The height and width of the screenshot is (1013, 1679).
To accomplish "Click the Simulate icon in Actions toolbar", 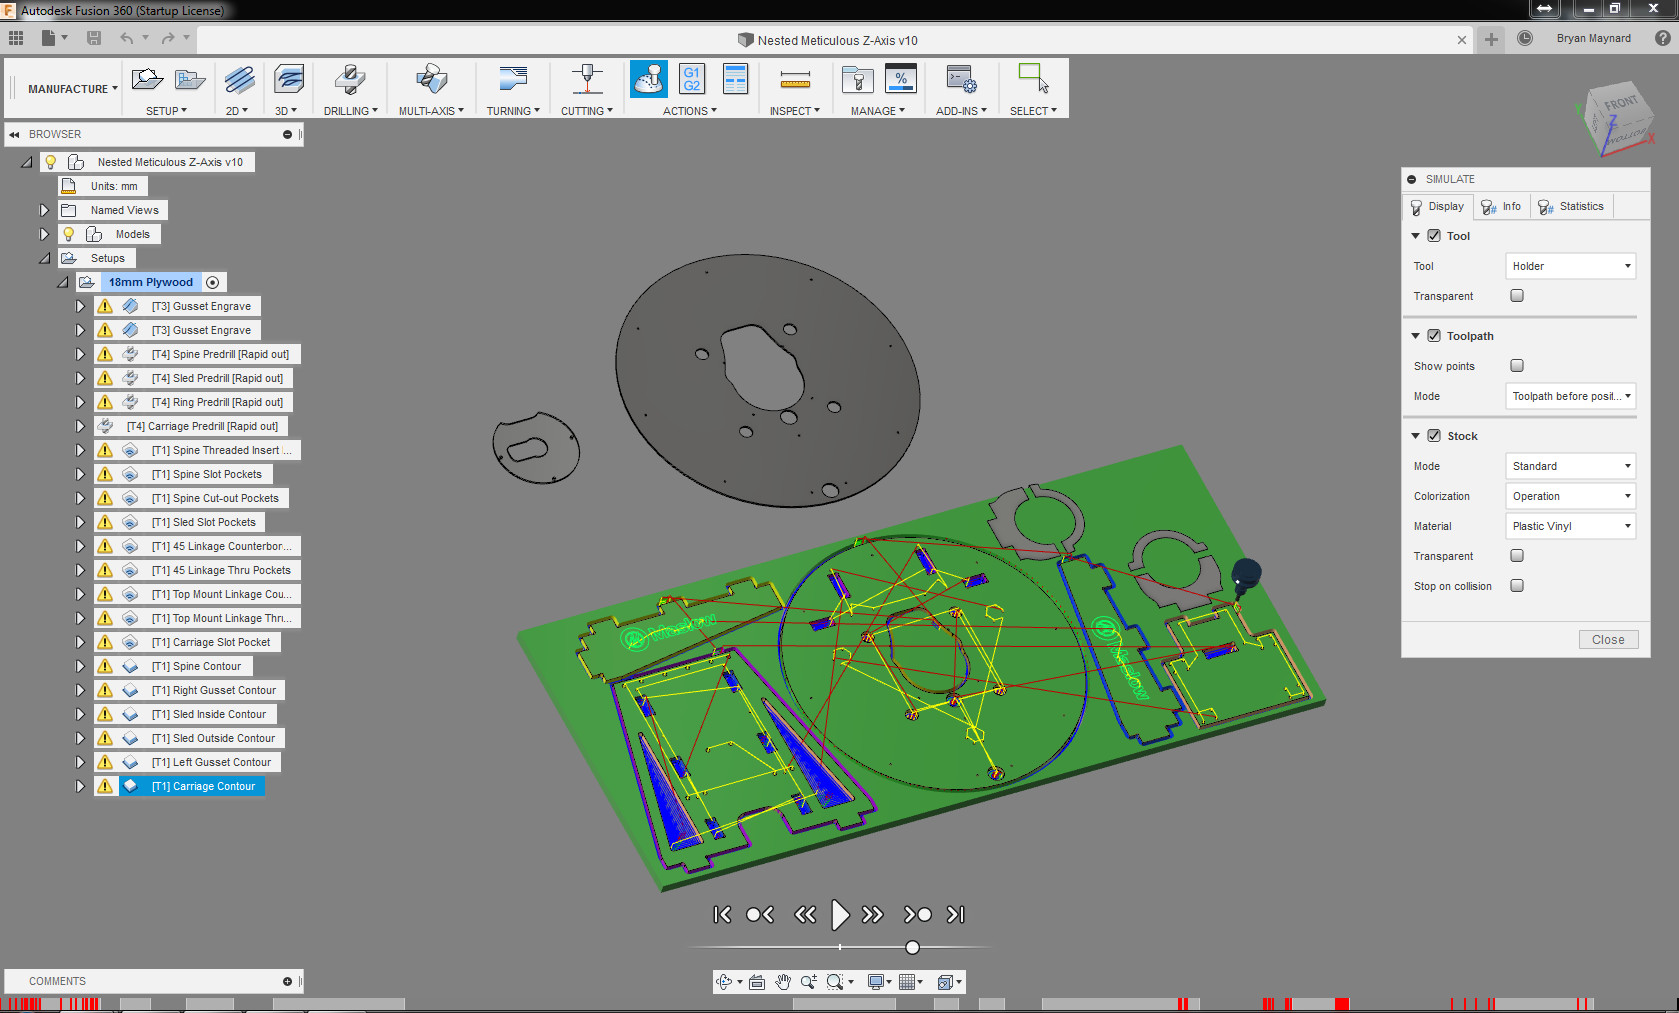I will [x=648, y=79].
